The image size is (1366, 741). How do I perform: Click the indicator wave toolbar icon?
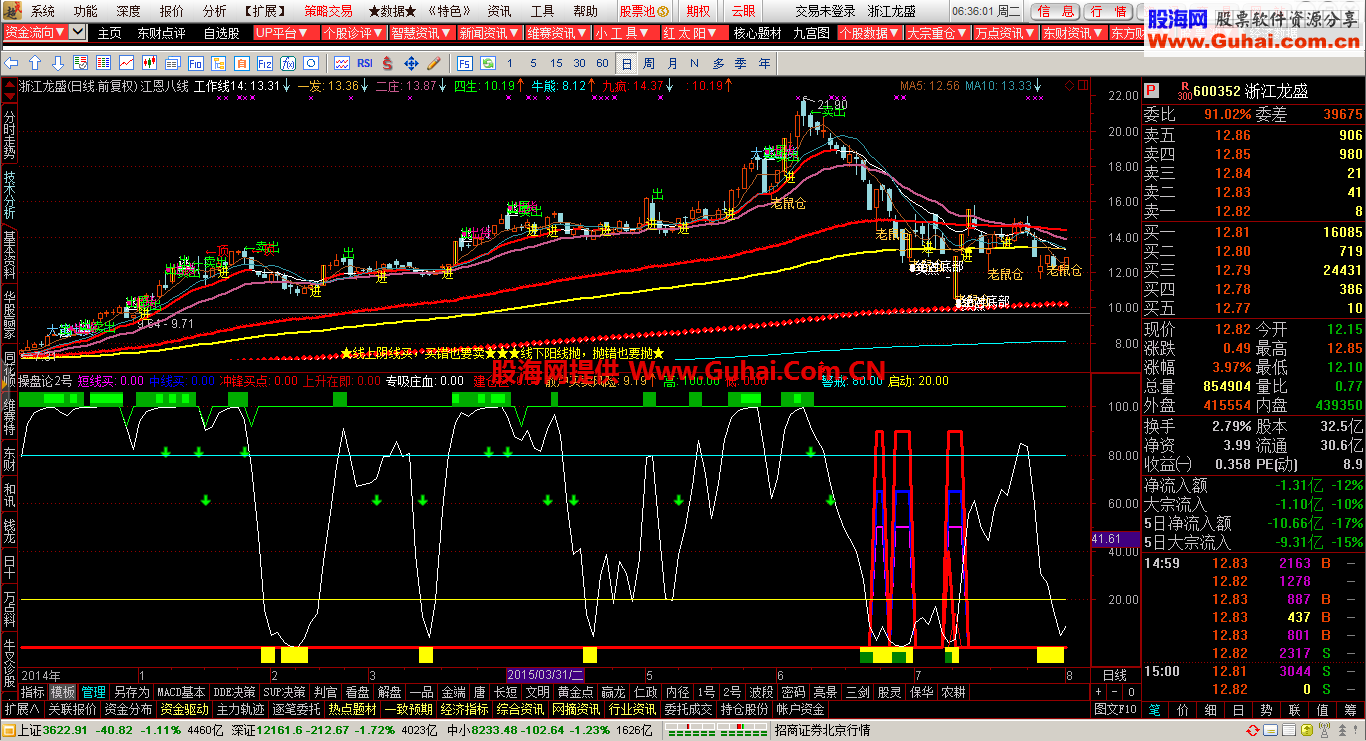(342, 63)
